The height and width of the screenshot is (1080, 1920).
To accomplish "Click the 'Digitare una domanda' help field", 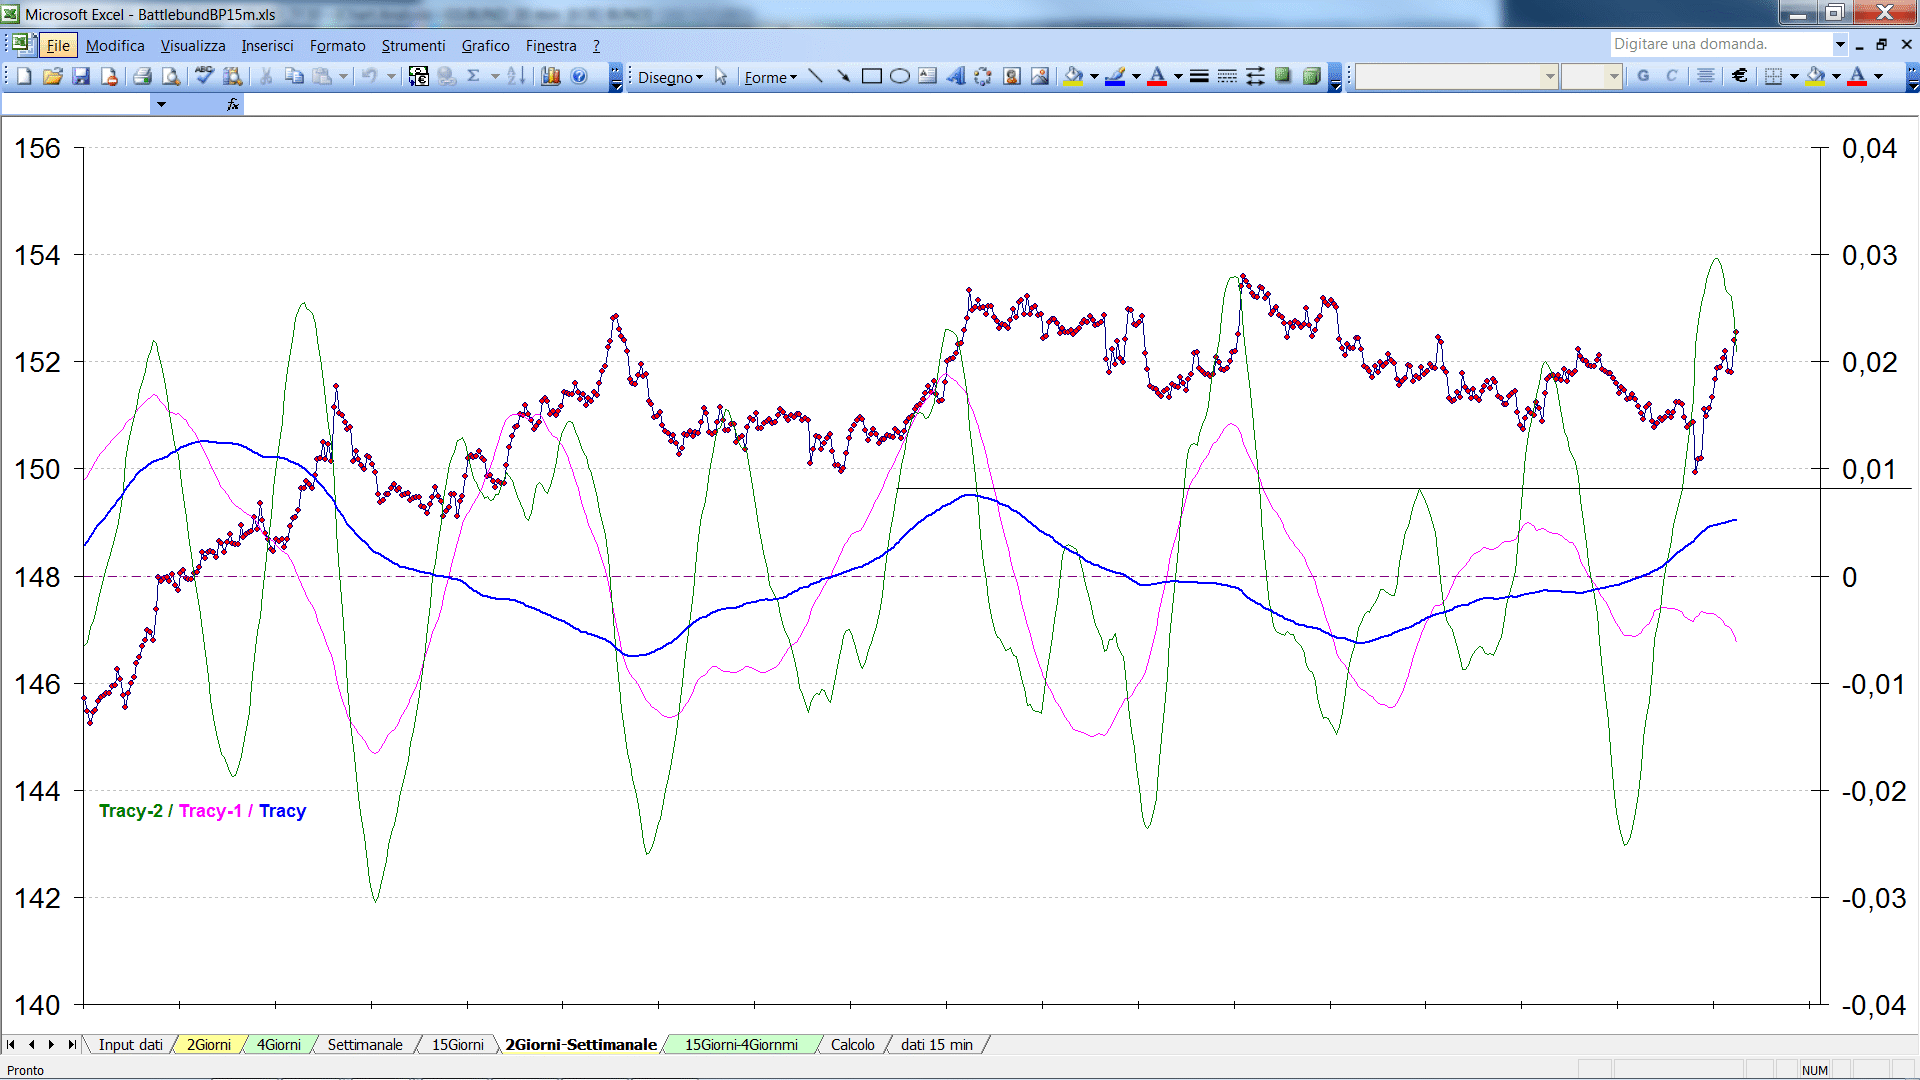I will coord(1720,44).
